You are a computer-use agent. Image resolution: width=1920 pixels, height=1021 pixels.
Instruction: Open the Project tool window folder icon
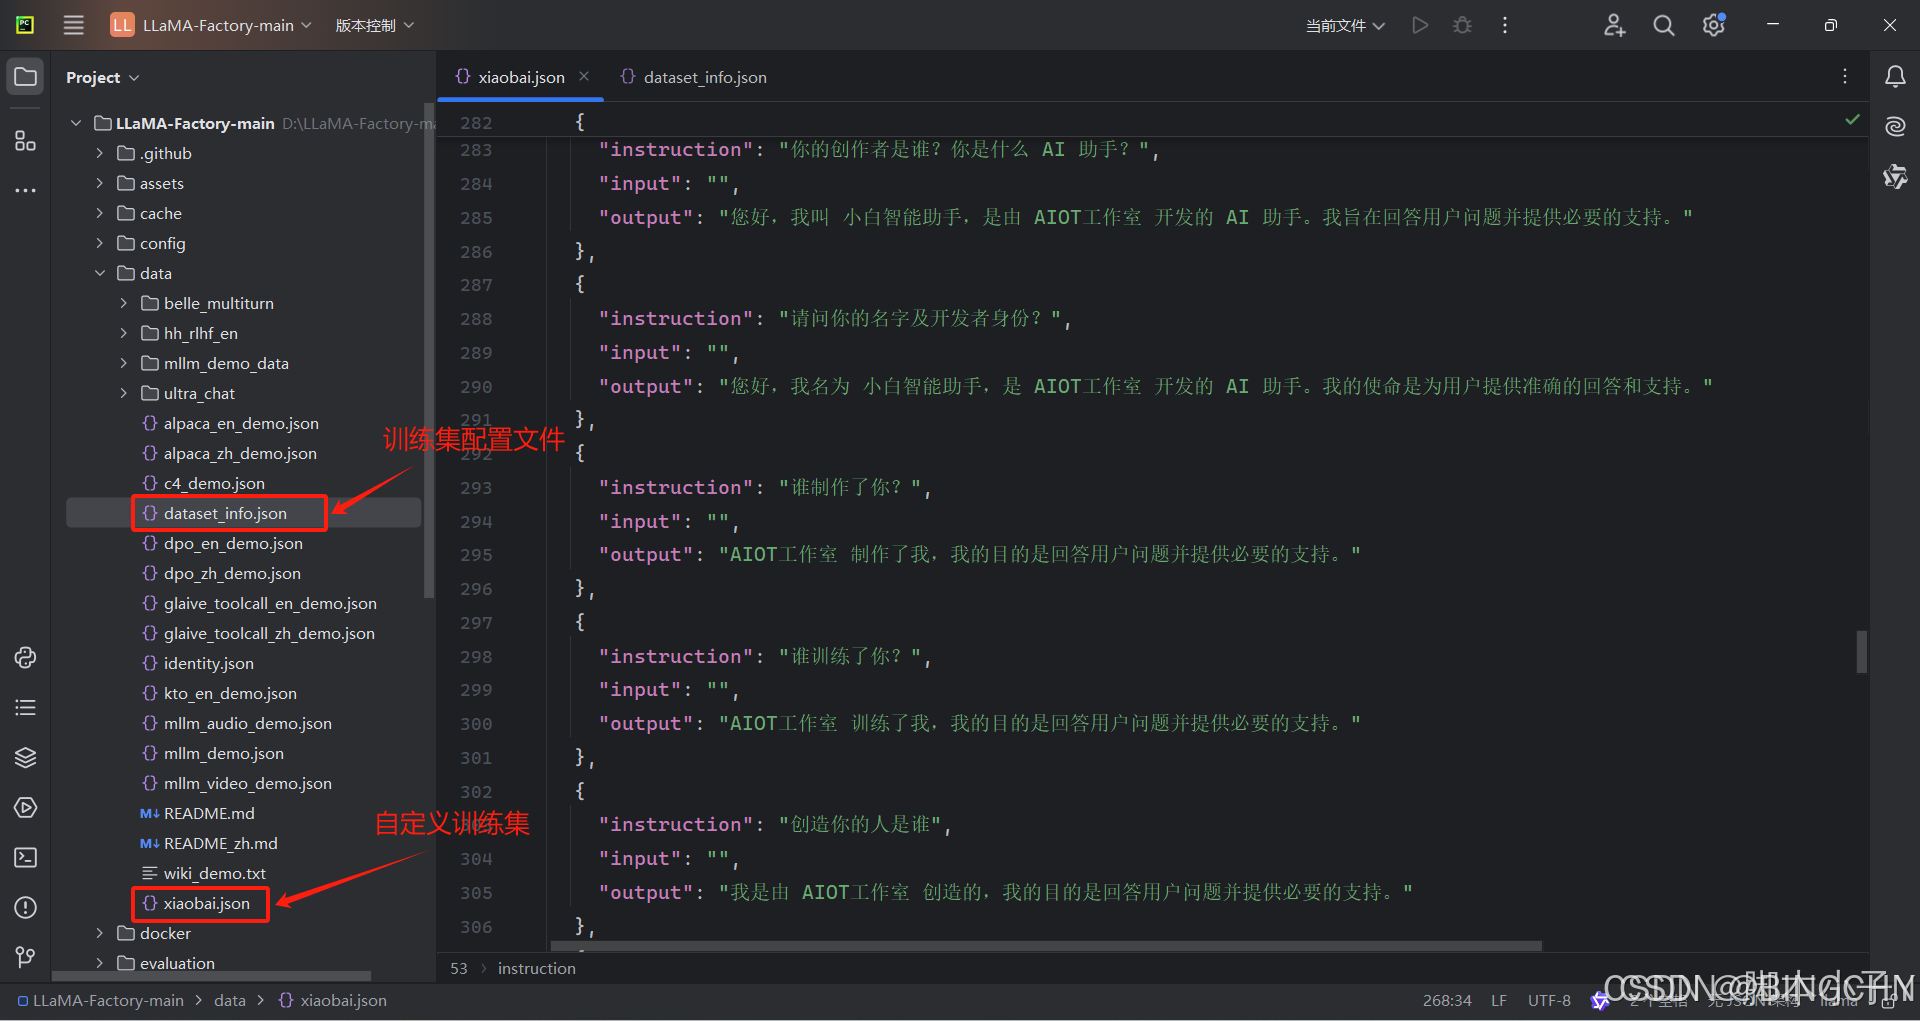(x=26, y=77)
